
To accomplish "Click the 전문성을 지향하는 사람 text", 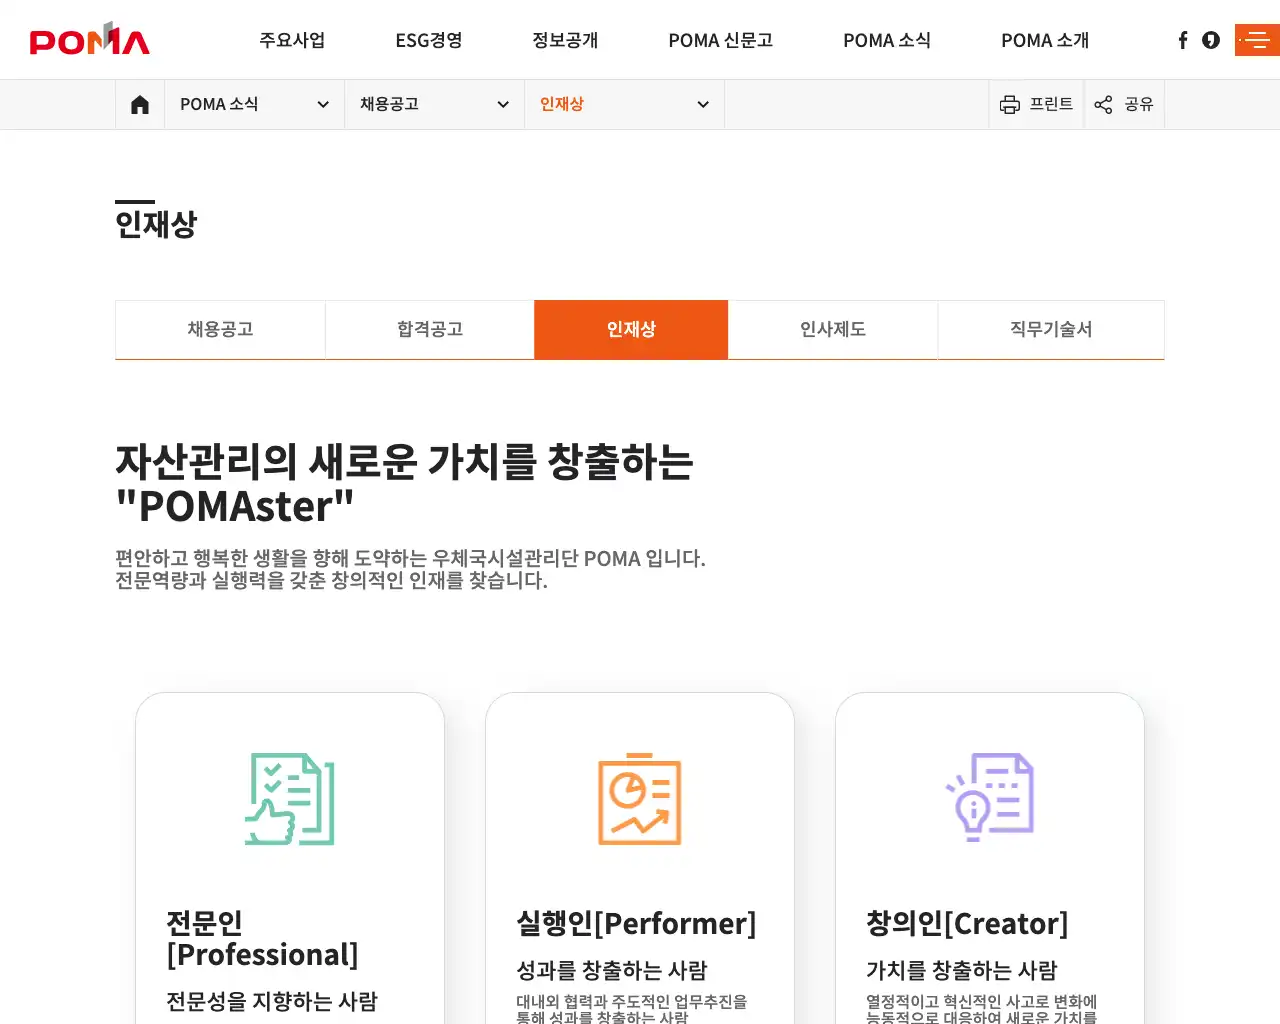I will pos(272,1001).
